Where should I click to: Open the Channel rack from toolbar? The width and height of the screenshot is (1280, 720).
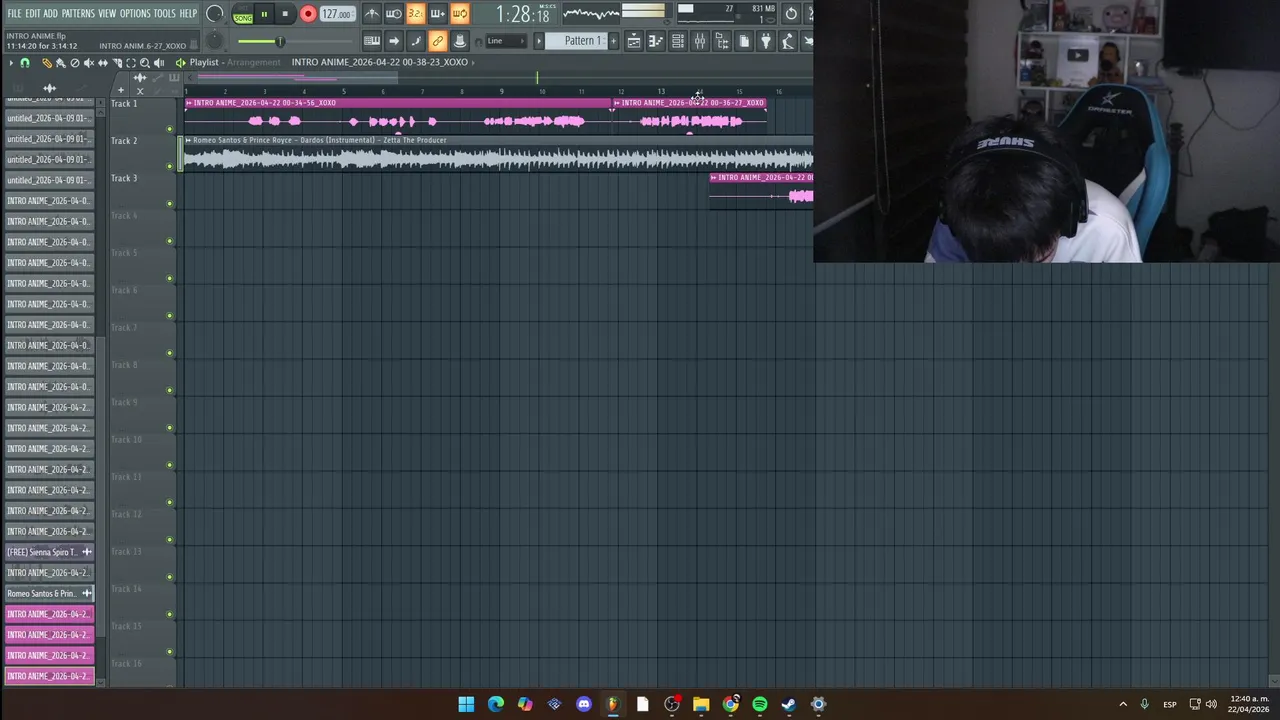point(678,41)
